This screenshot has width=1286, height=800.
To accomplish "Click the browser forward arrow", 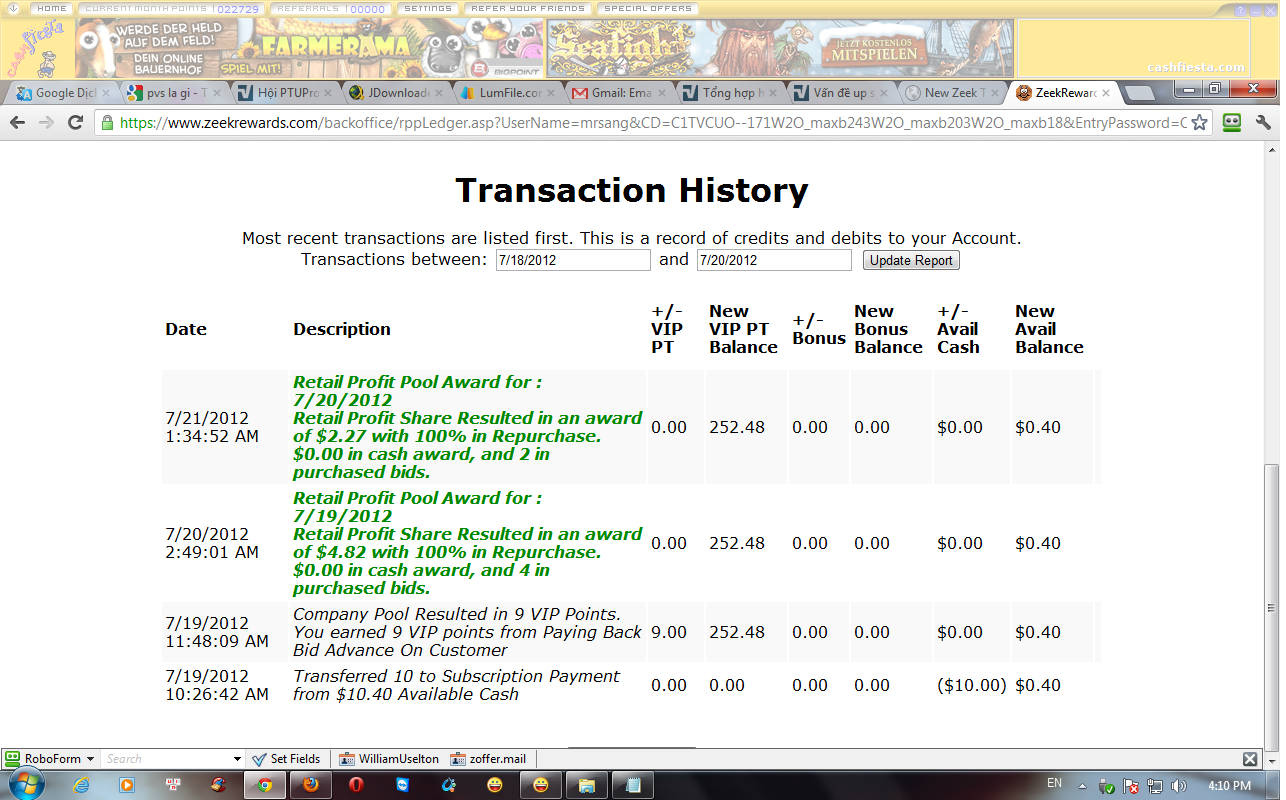I will (46, 122).
